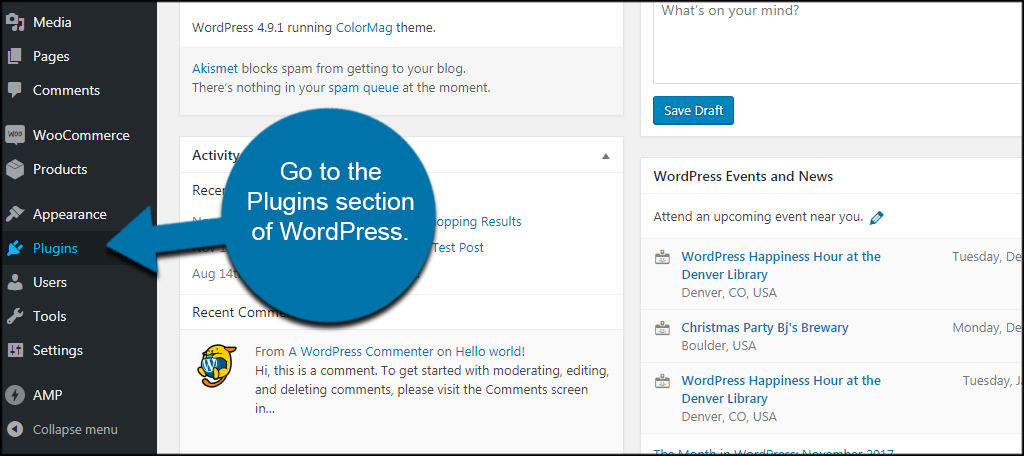Viewport: 1024px width, 456px height.
Task: Click the WordPress Events and News heading
Action: [x=743, y=176]
